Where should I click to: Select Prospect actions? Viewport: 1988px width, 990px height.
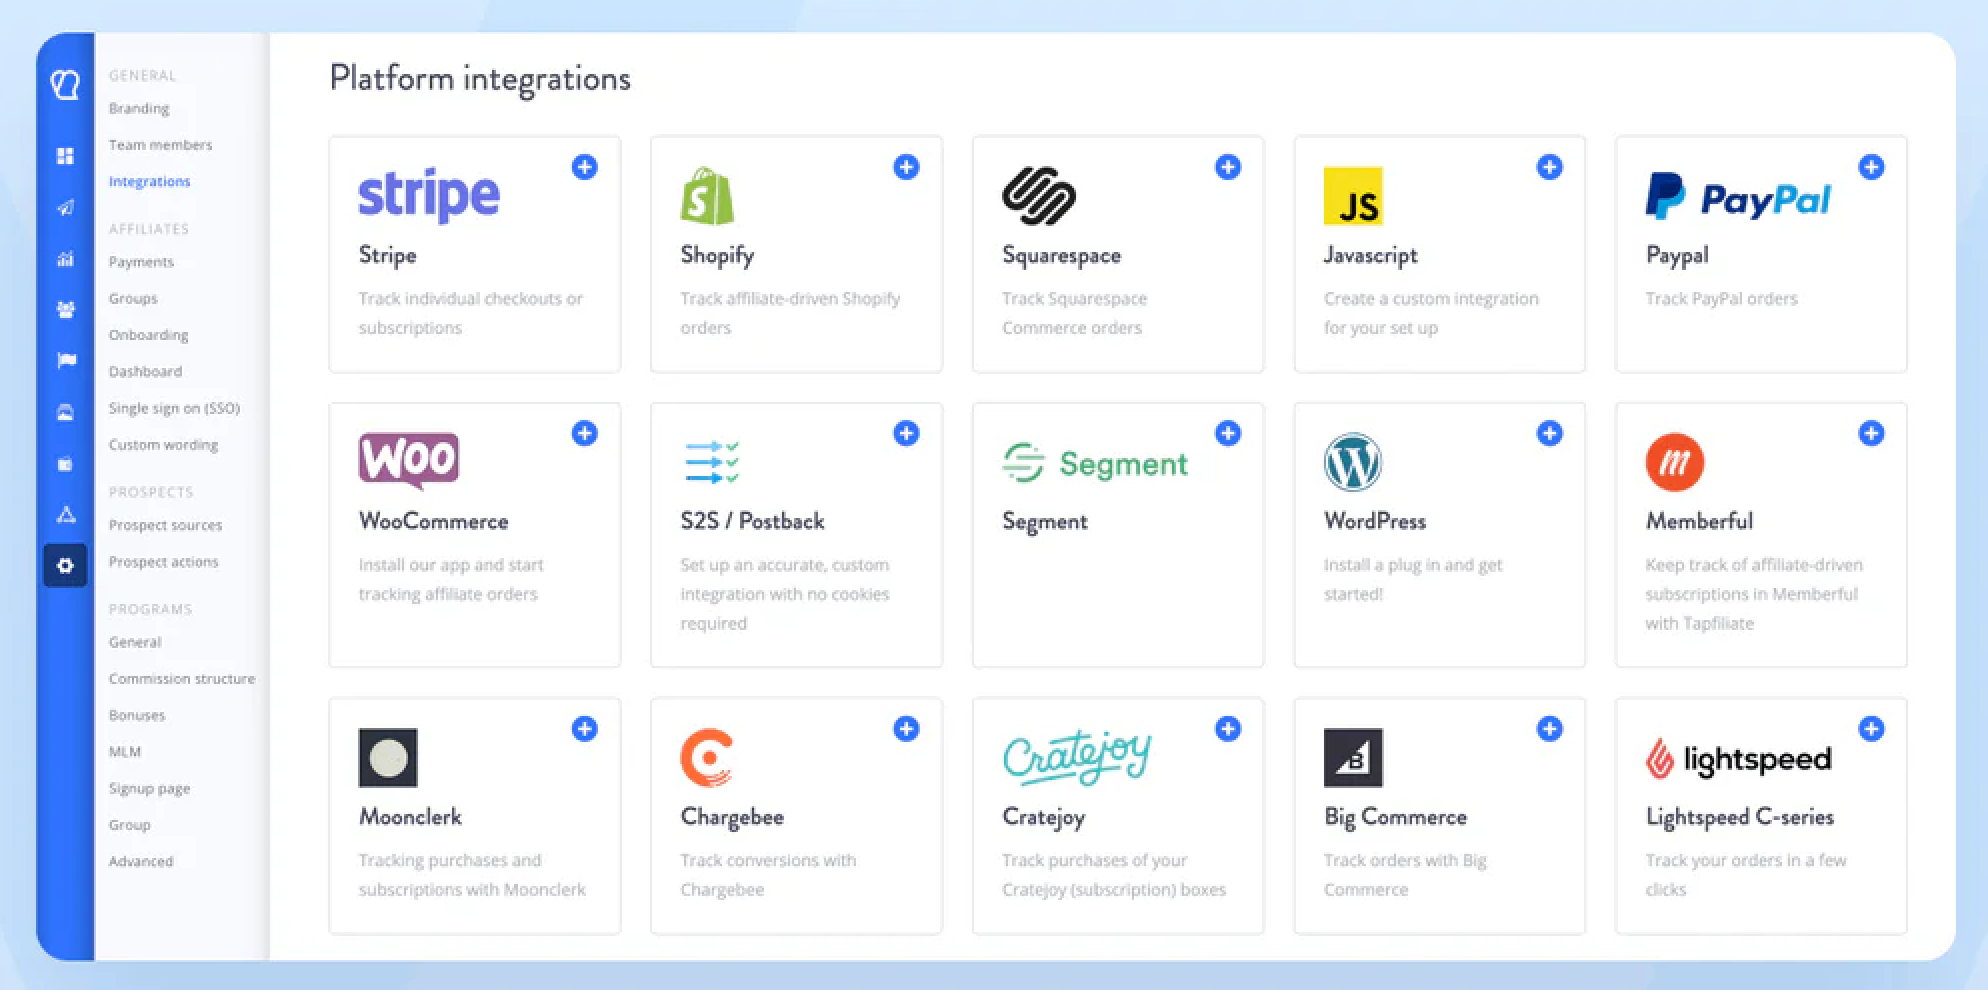[x=164, y=562]
